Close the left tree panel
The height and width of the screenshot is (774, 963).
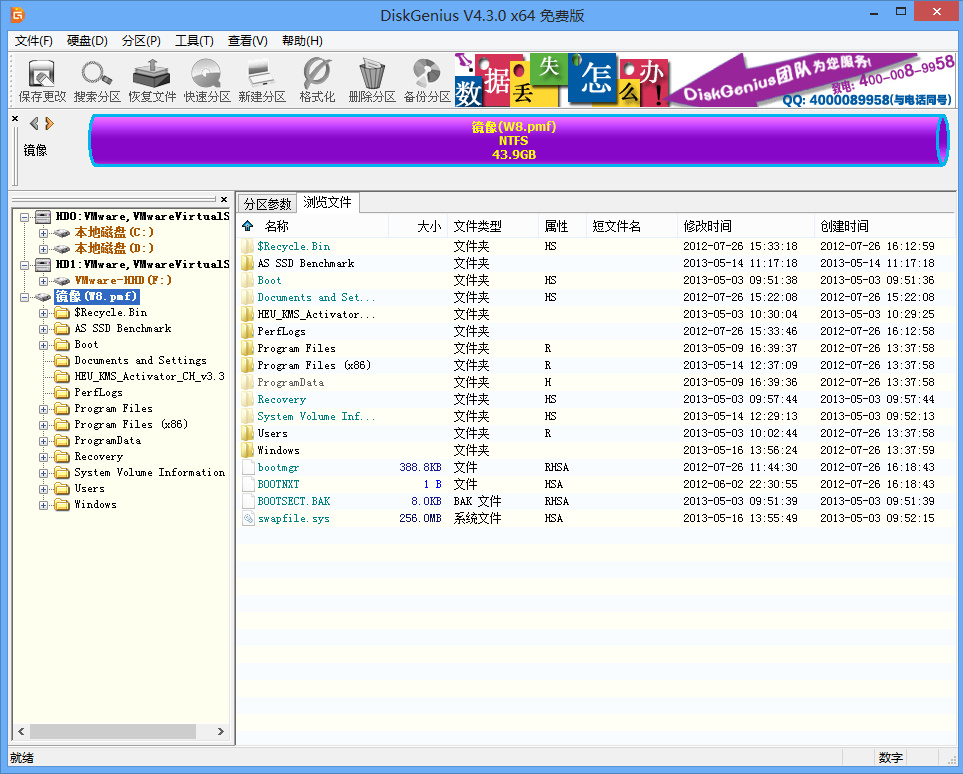[x=224, y=199]
